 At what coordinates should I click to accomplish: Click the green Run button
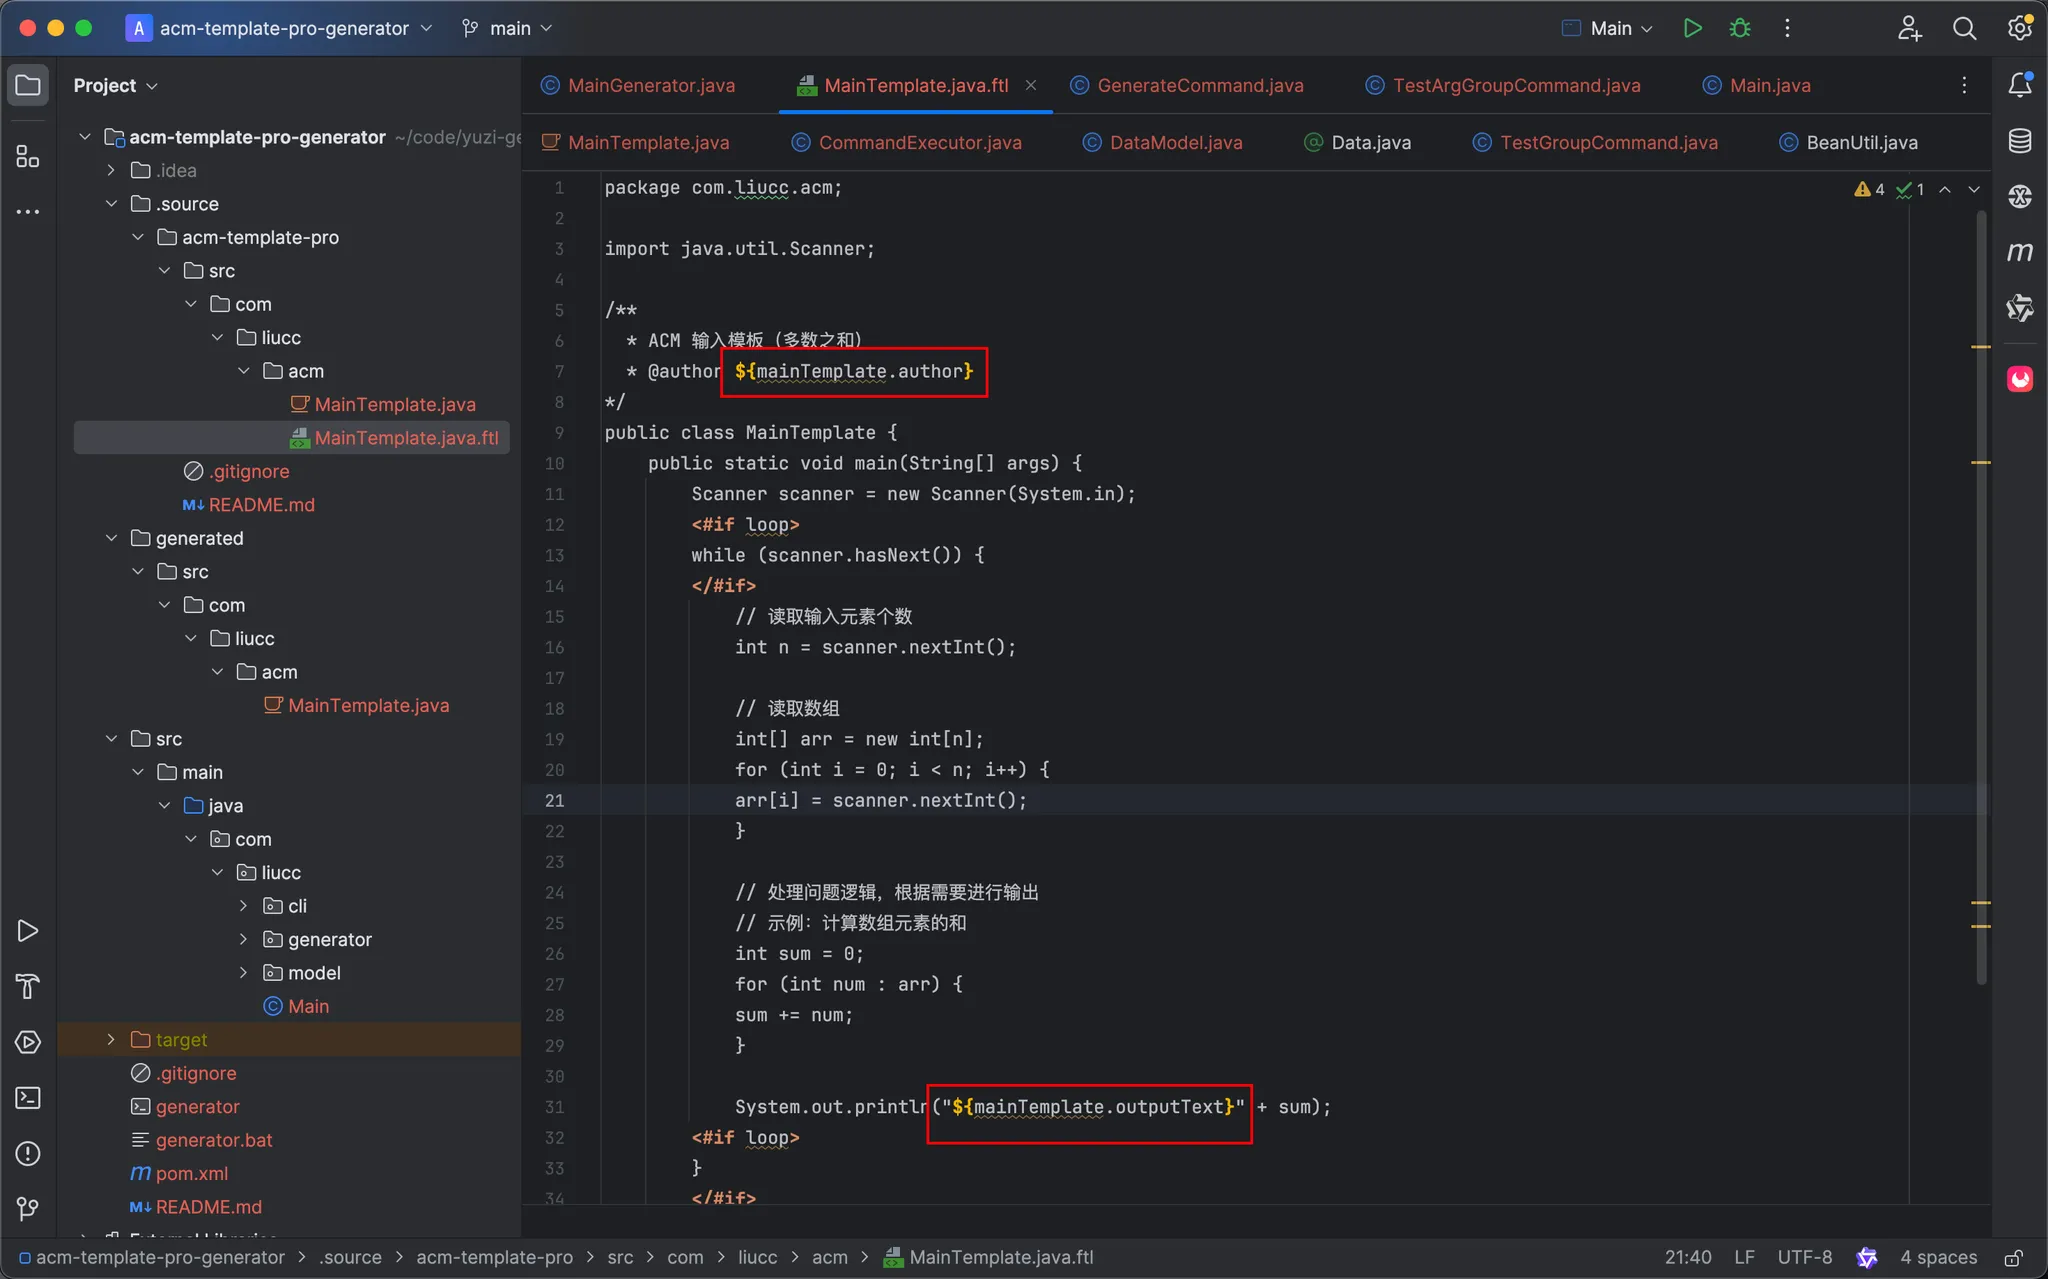coord(1692,28)
